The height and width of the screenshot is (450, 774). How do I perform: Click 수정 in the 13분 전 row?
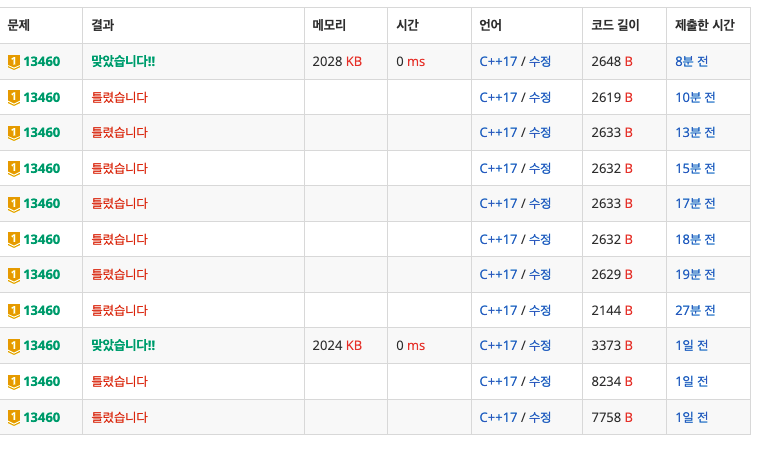[540, 133]
